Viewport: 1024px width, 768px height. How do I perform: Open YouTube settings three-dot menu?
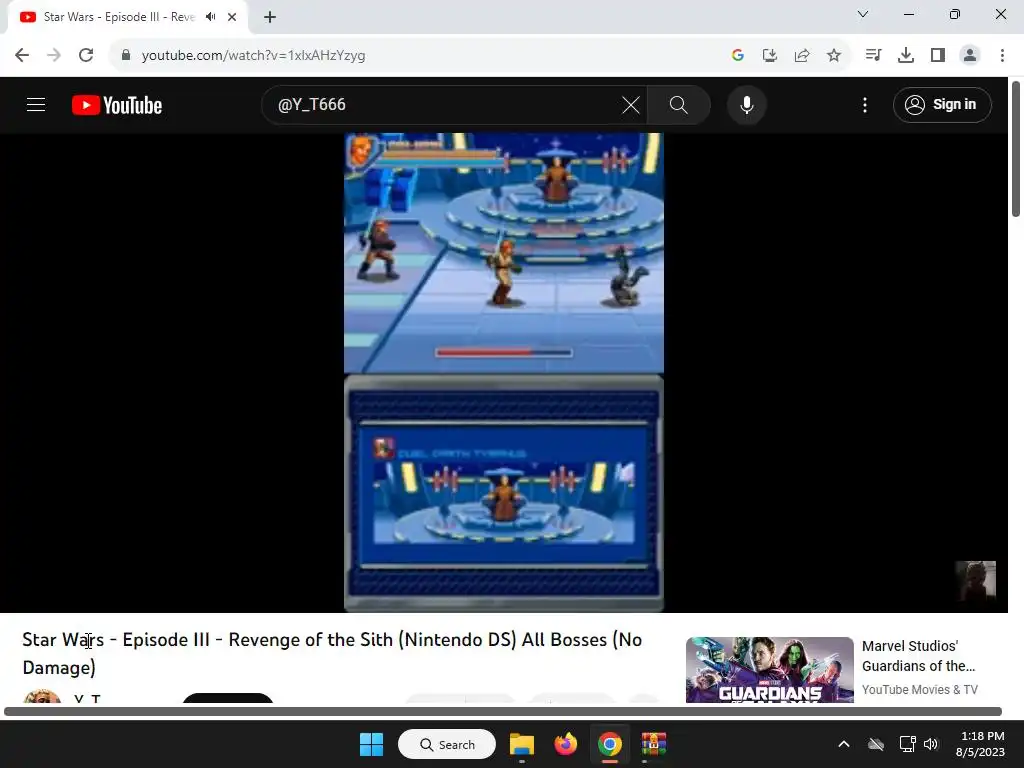pos(865,105)
